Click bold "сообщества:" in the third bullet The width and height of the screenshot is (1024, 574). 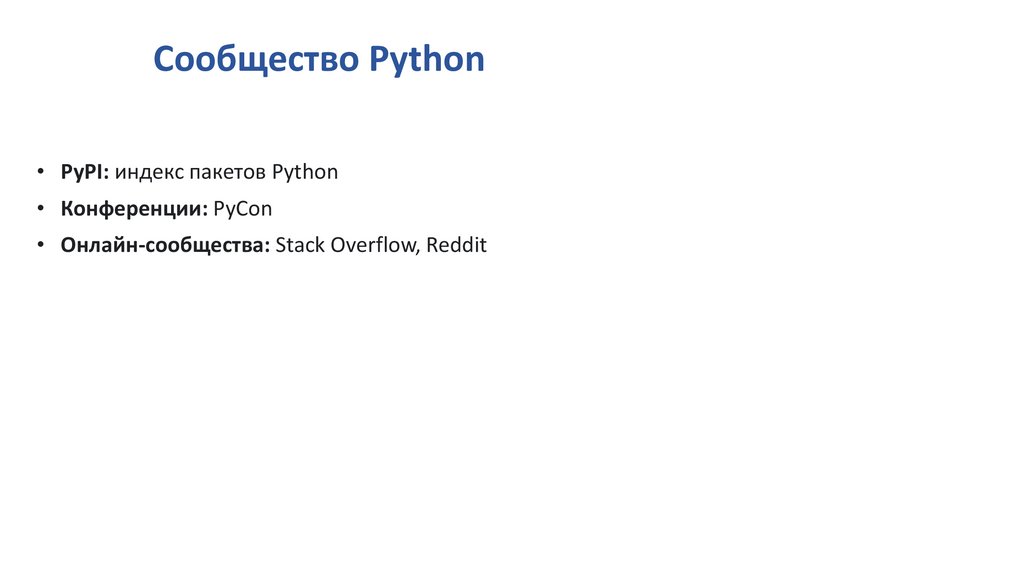pyautogui.click(x=207, y=246)
